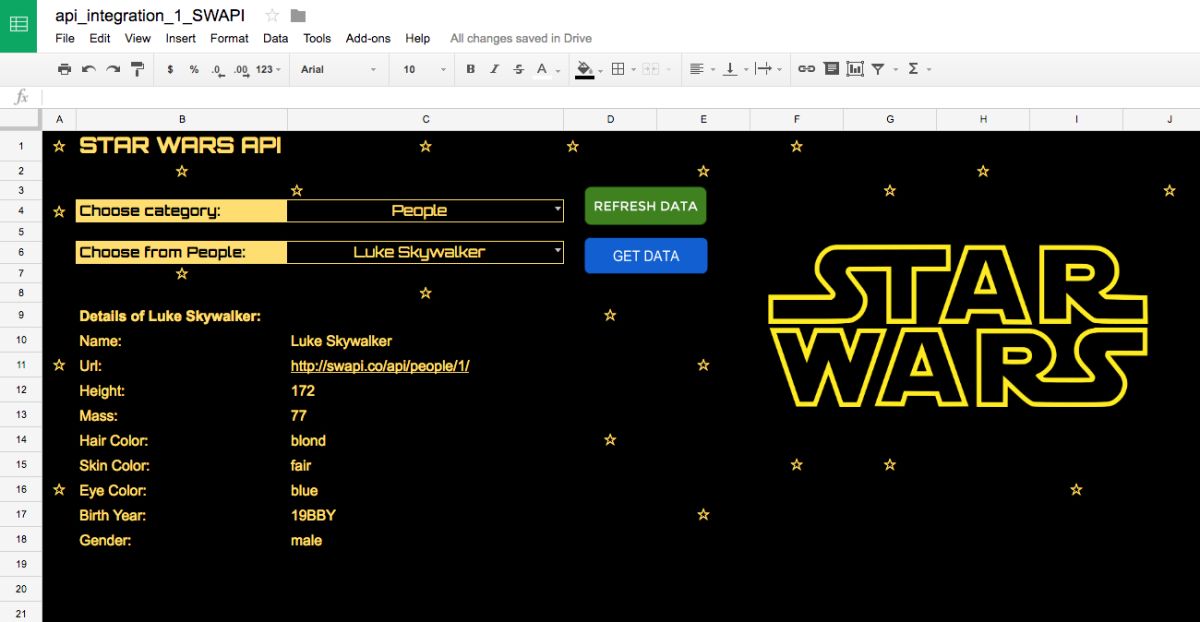Image resolution: width=1200 pixels, height=622 pixels.
Task: Click 'All changes saved in Drive' status
Action: click(x=521, y=38)
